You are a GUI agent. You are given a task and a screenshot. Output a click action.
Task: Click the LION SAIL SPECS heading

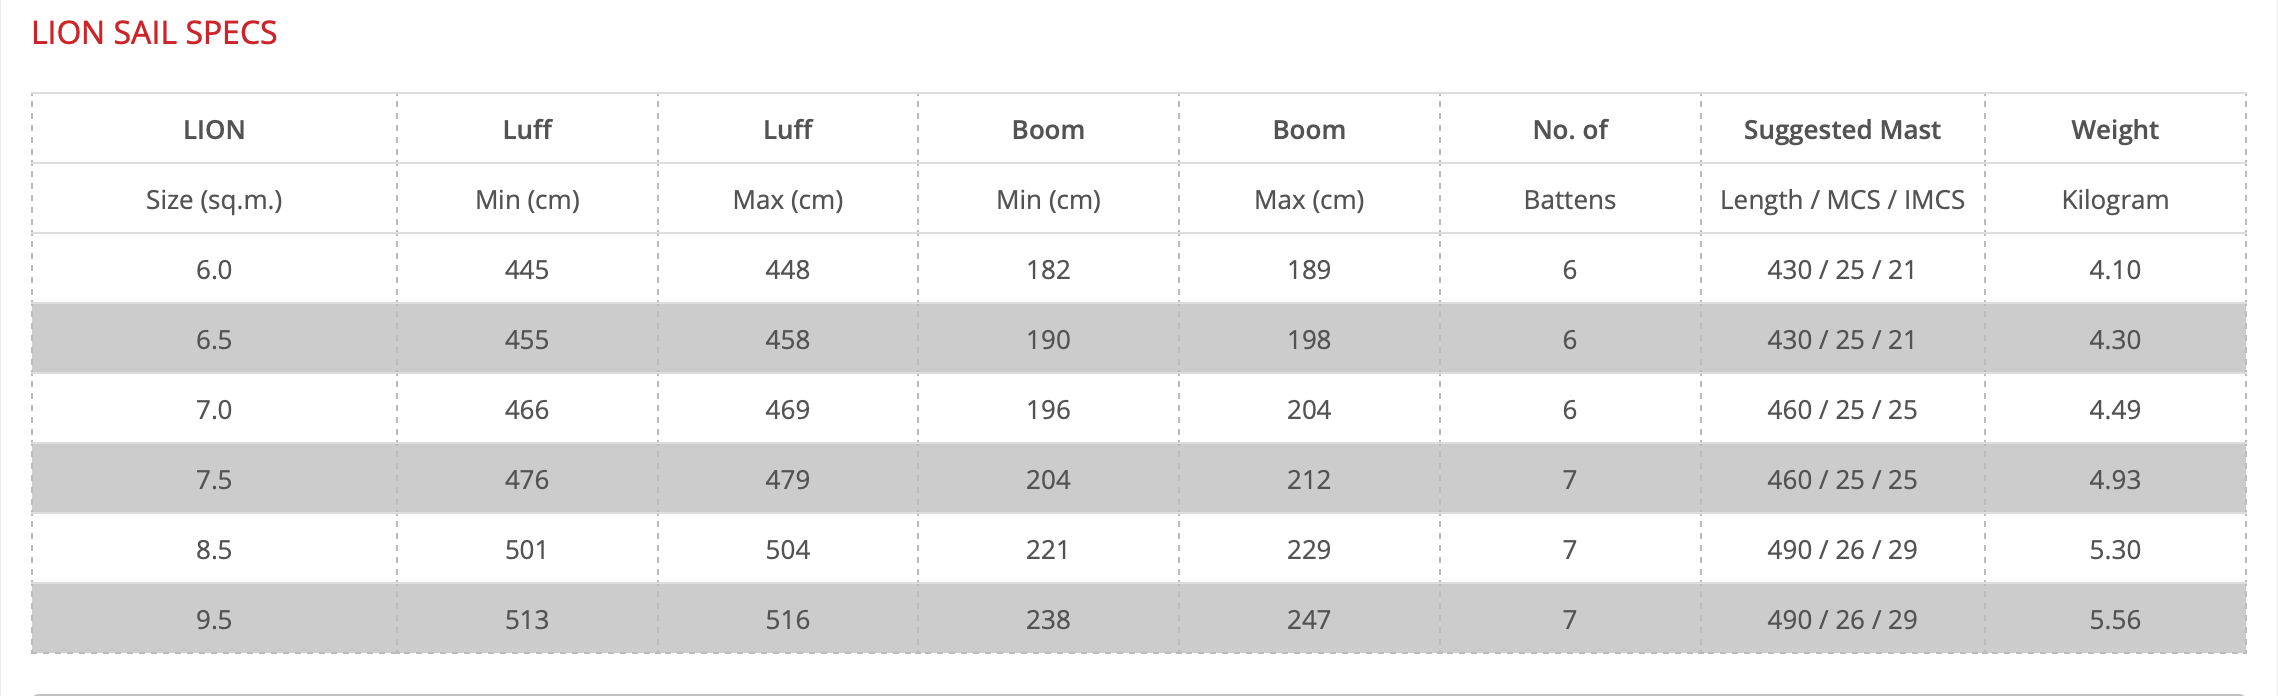point(154,33)
